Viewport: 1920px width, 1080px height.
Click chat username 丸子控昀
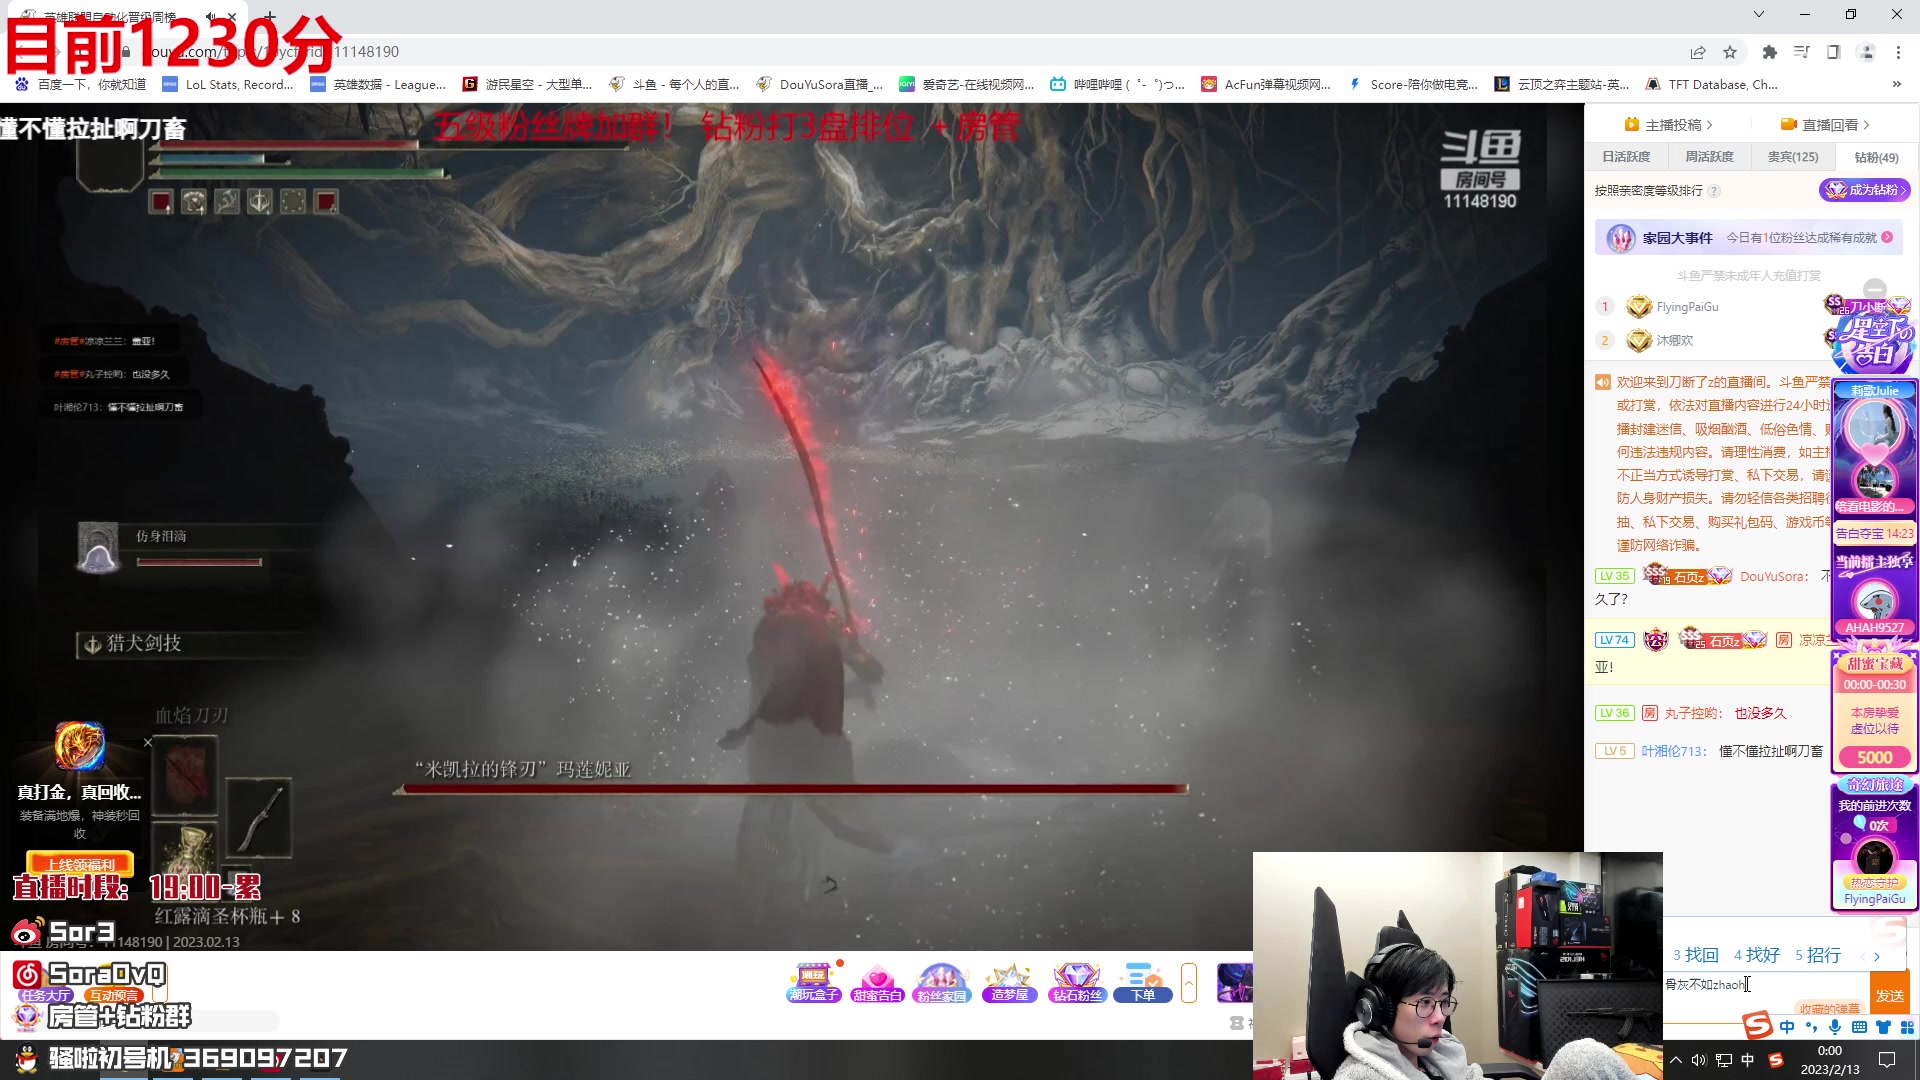click(x=1693, y=713)
